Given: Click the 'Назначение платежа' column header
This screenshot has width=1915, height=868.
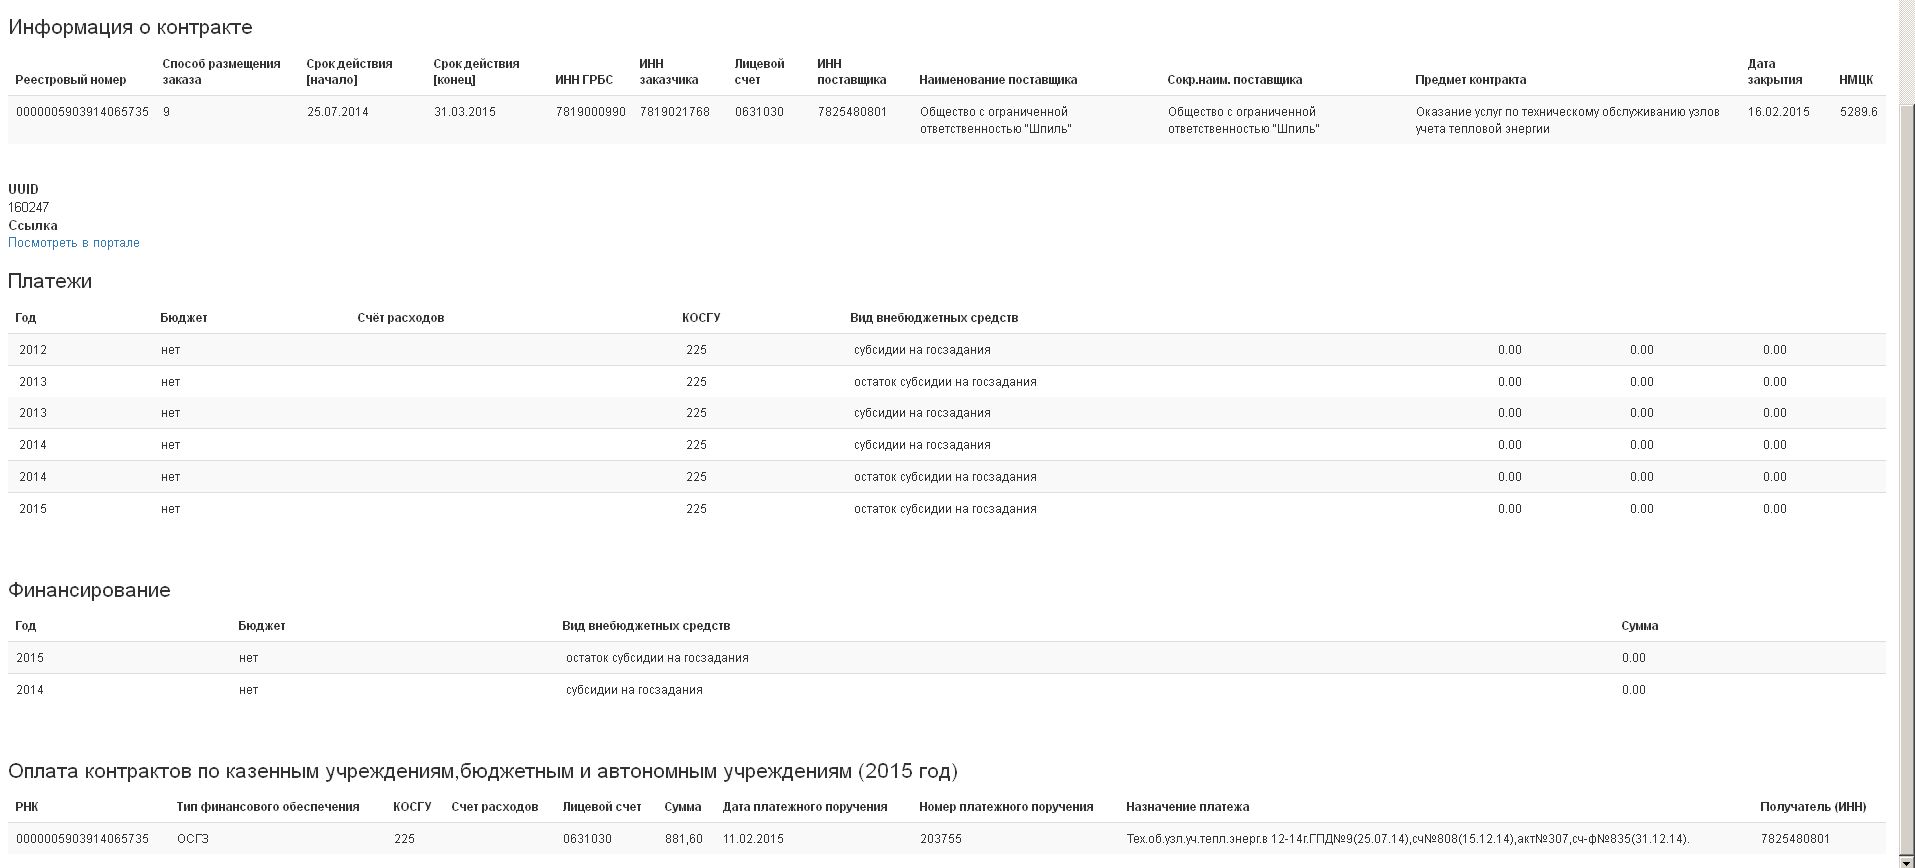Looking at the screenshot, I should (1188, 807).
